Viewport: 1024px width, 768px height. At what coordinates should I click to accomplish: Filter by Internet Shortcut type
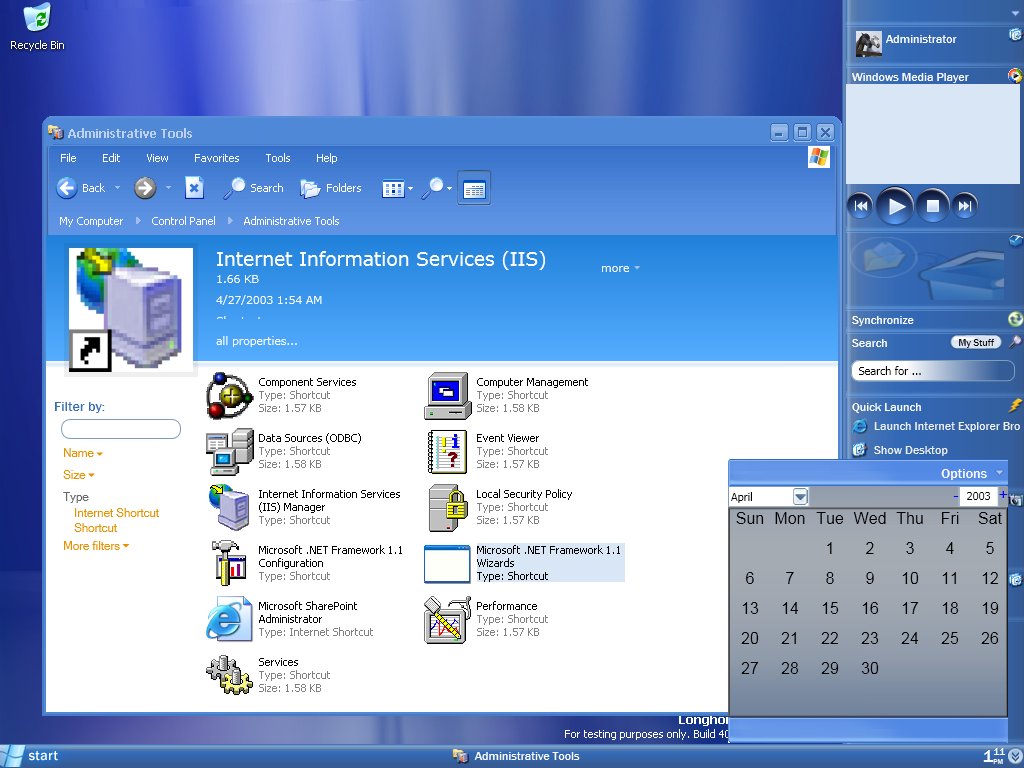point(116,513)
